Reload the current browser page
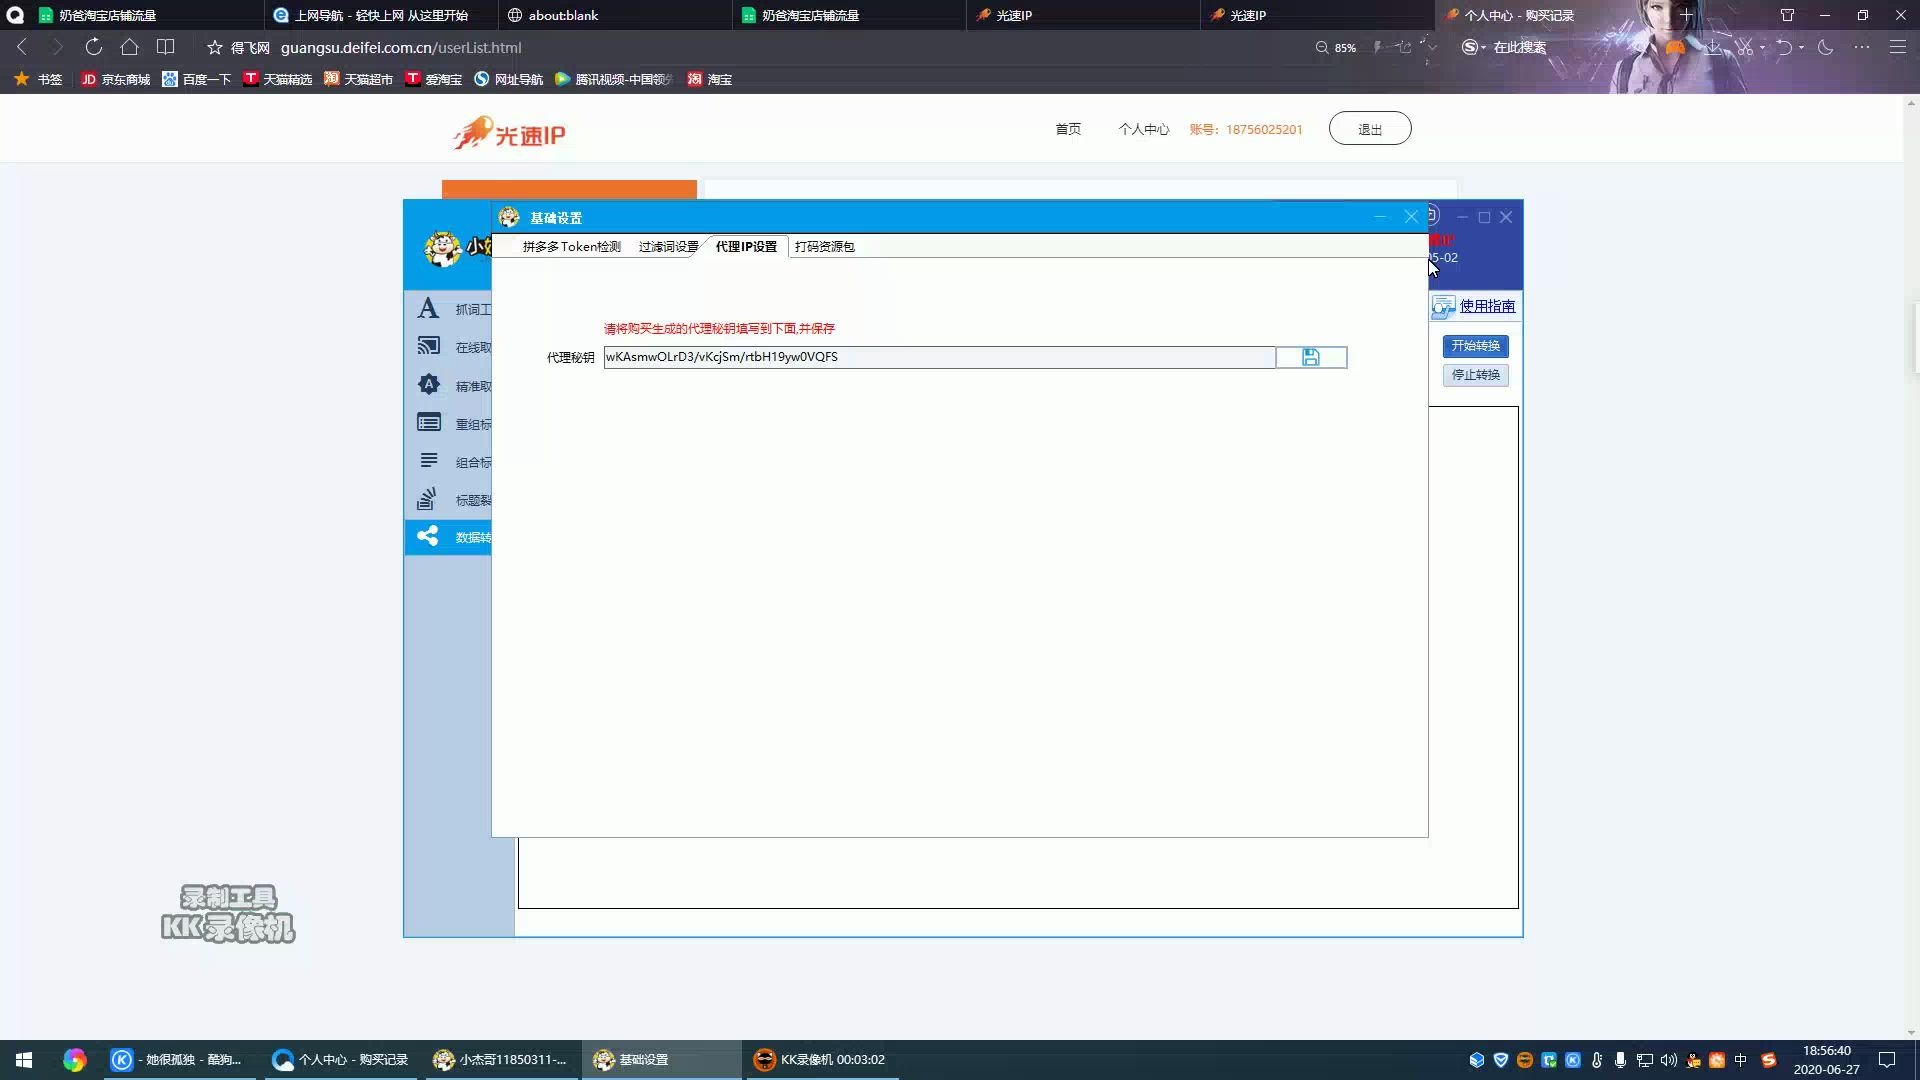 click(x=93, y=47)
